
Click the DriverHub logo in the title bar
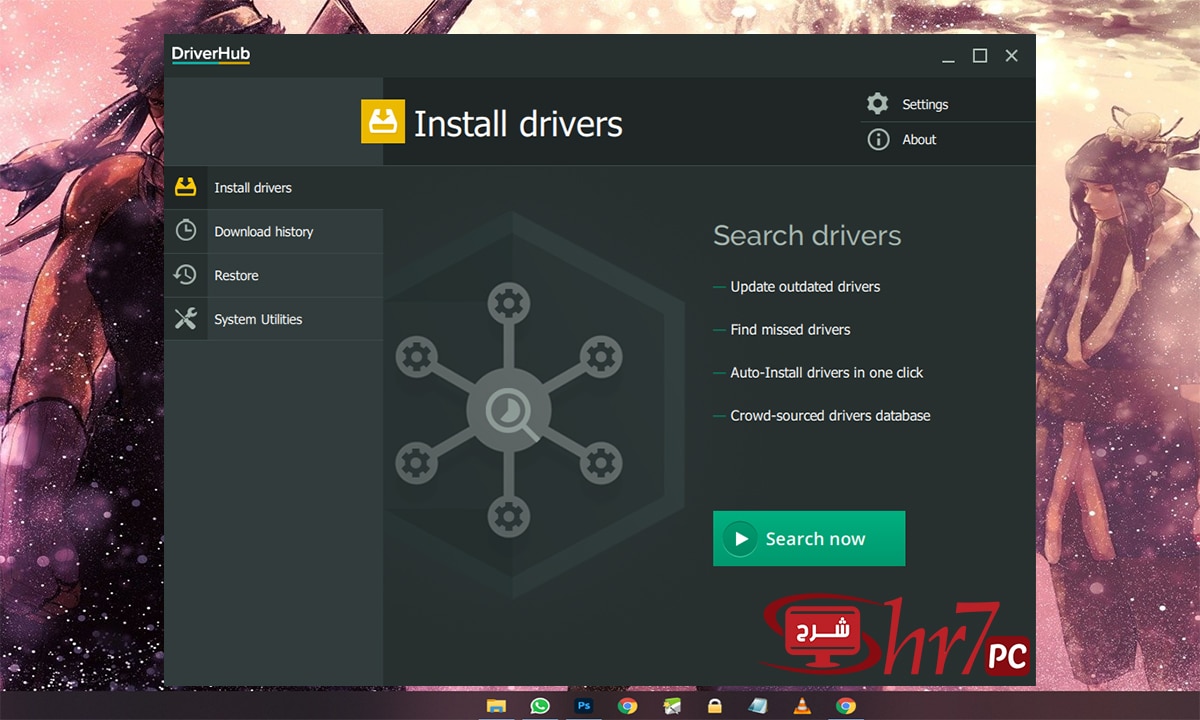[x=210, y=55]
